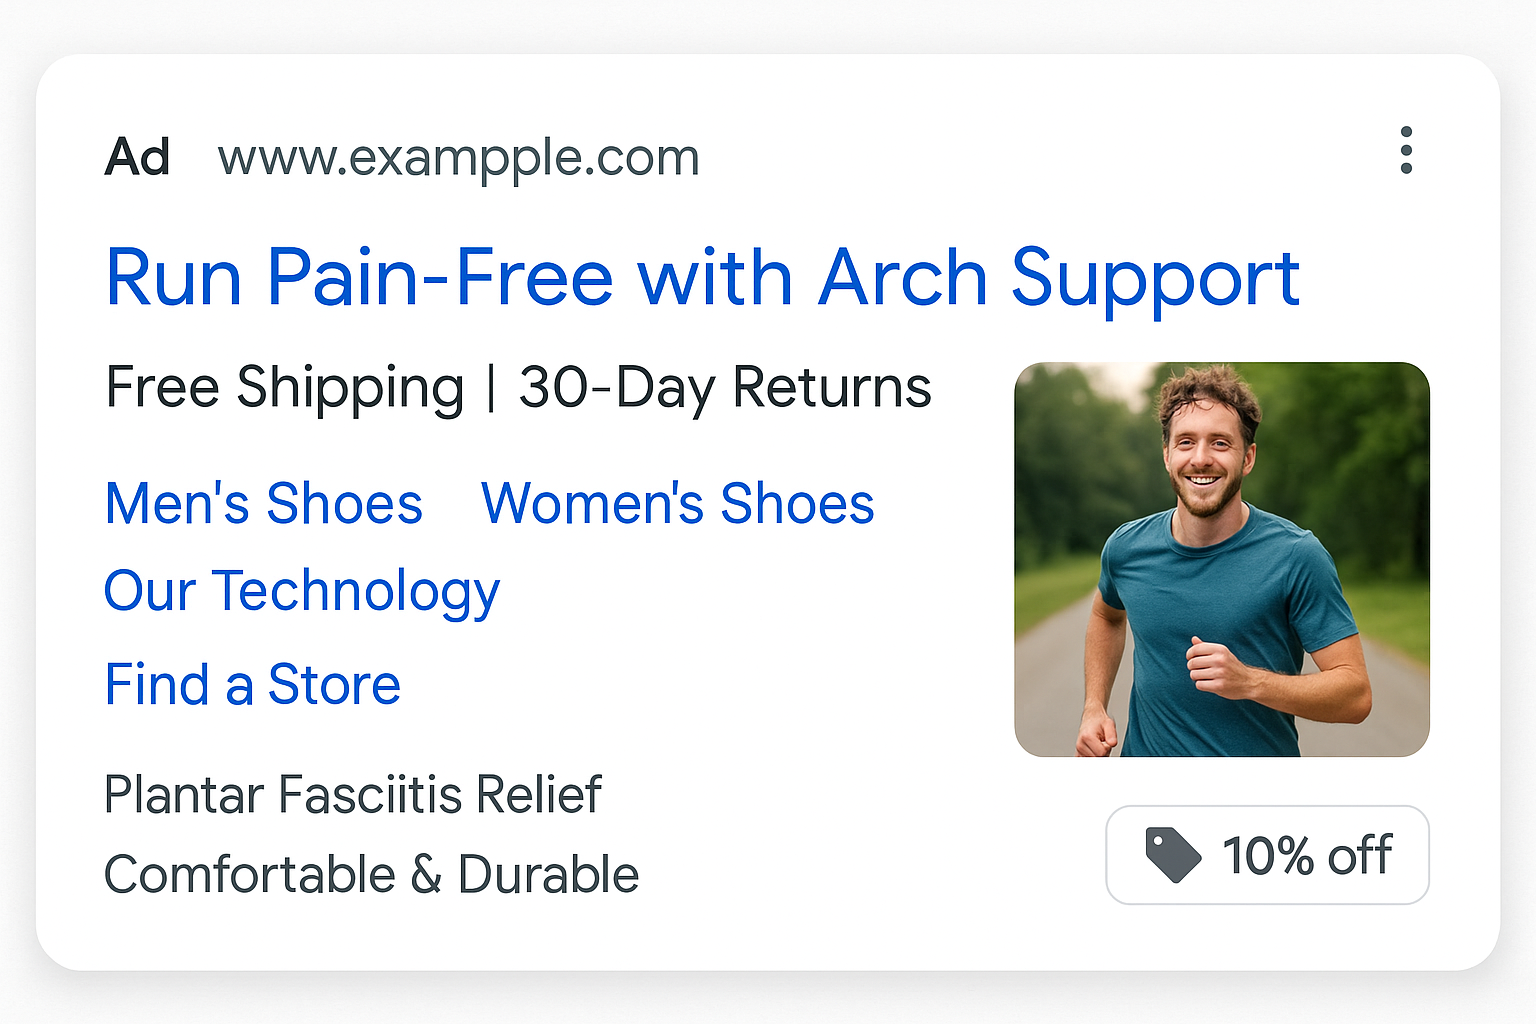Image resolution: width=1536 pixels, height=1024 pixels.
Task: Click the 10% off promotion button
Action: click(1267, 855)
